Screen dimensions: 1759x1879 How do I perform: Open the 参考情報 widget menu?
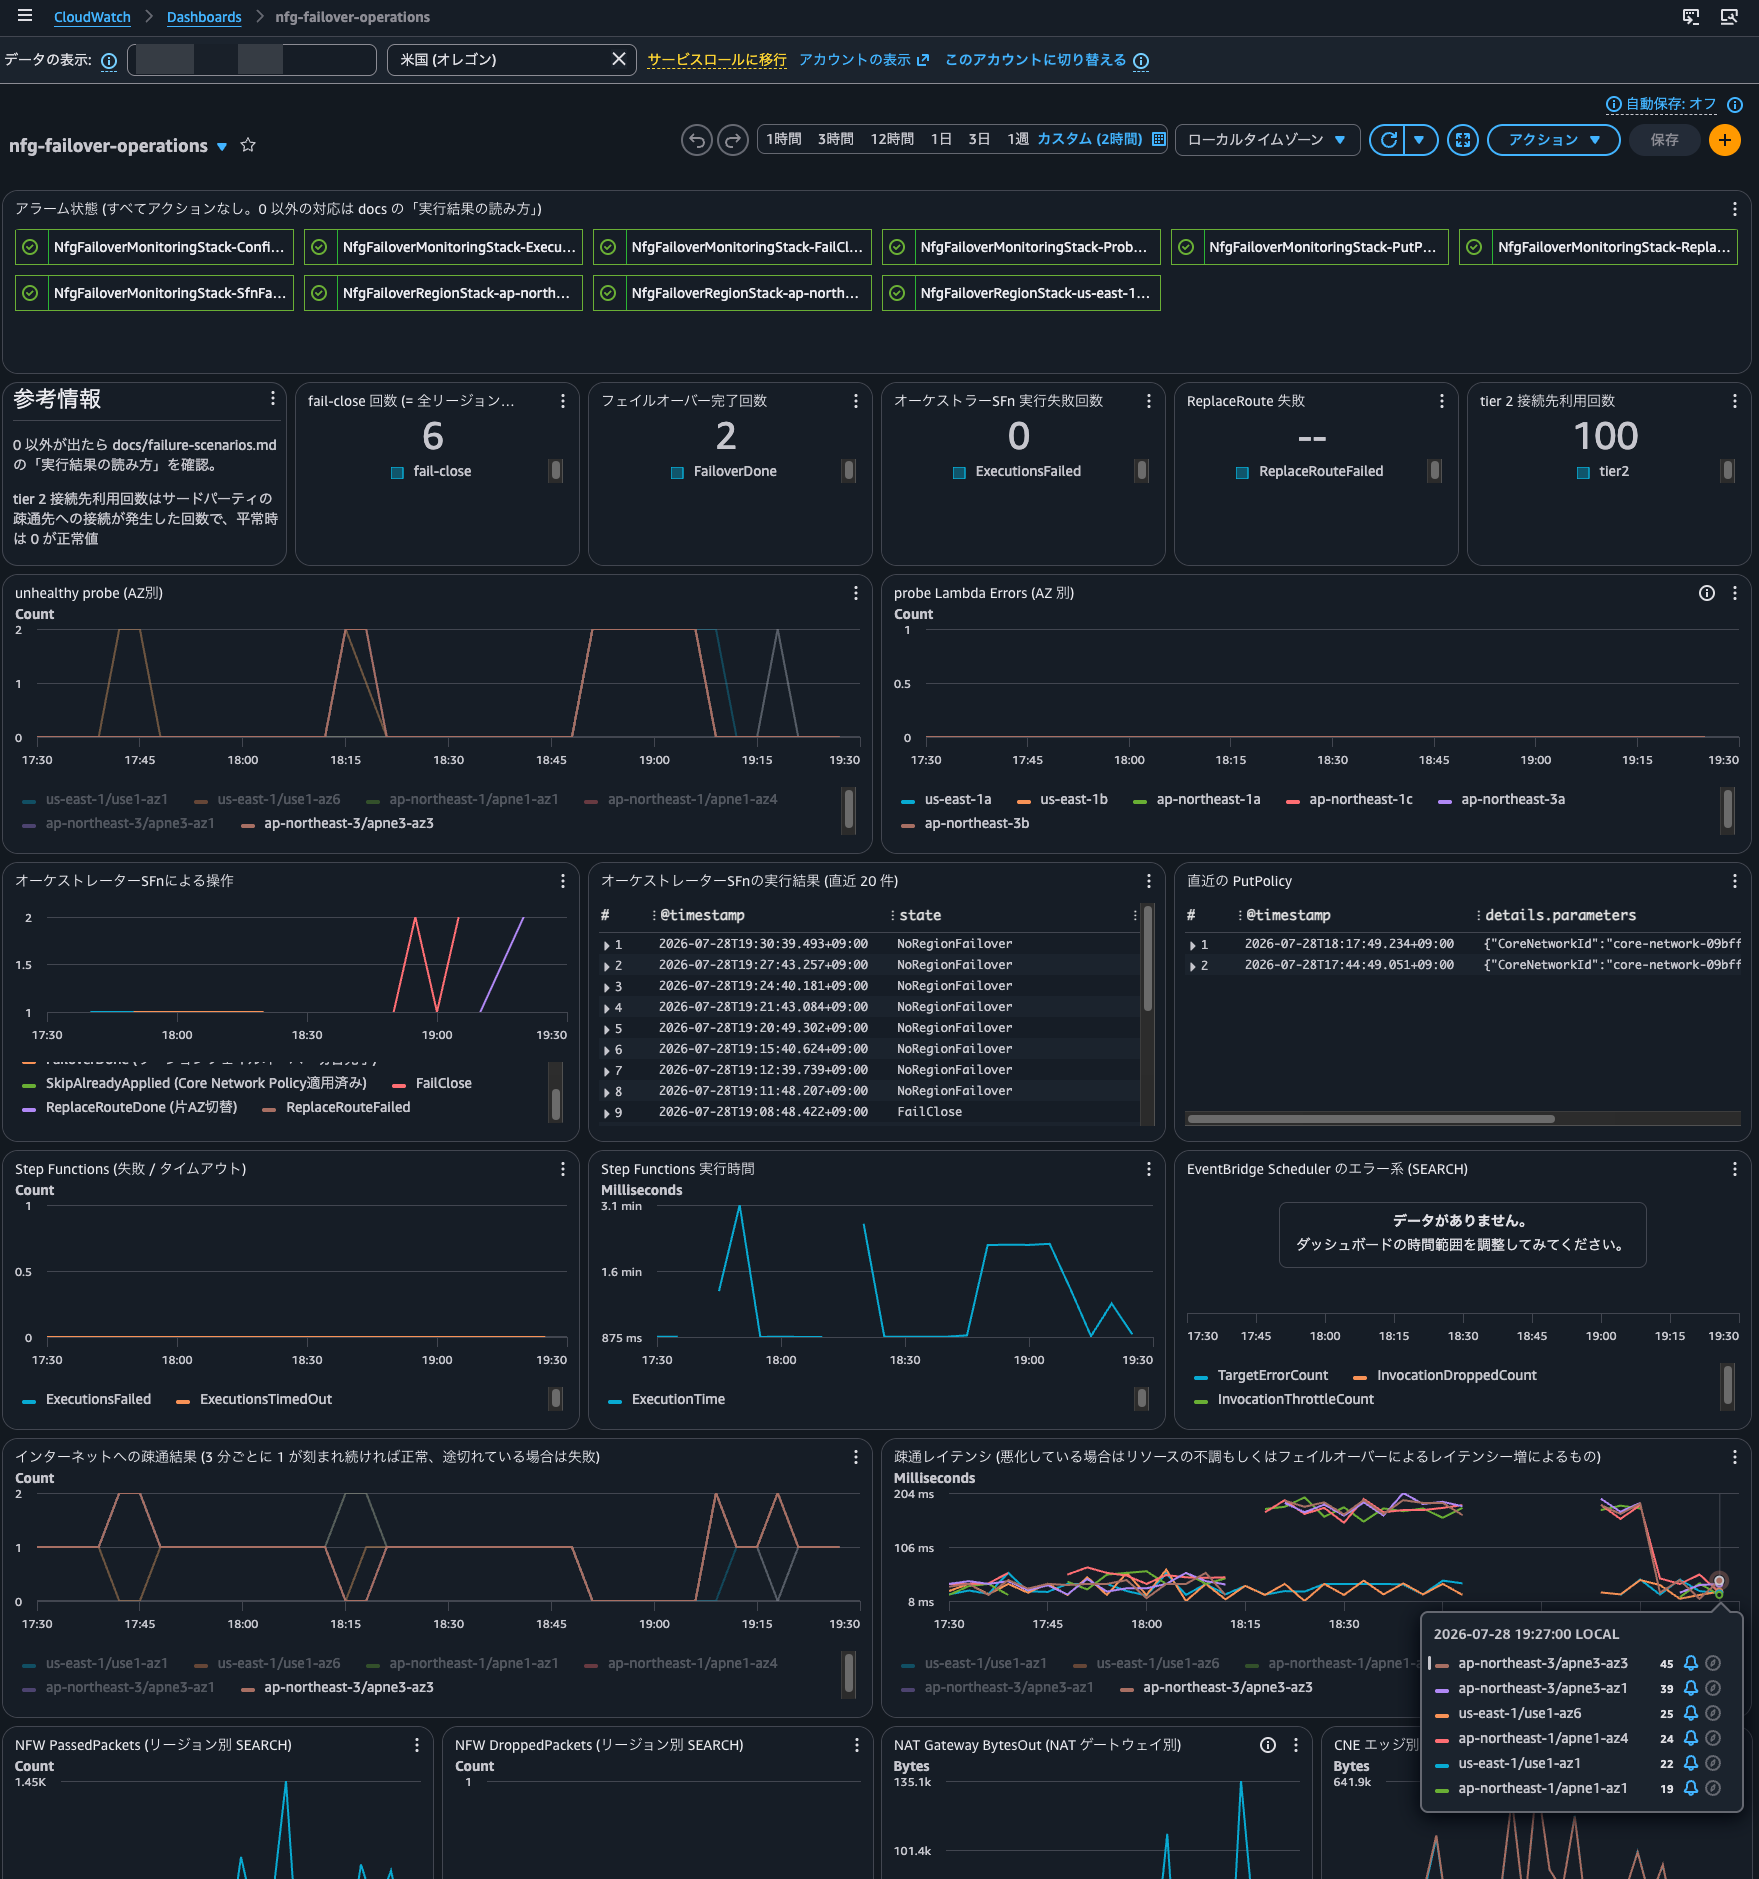click(x=272, y=399)
